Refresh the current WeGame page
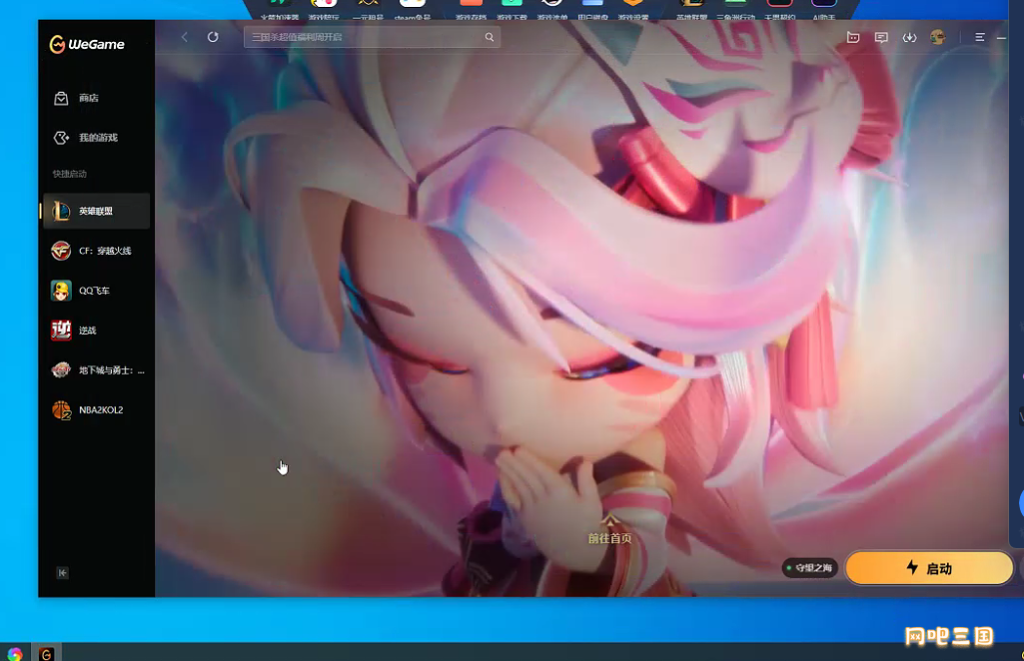The image size is (1024, 661). (x=213, y=37)
